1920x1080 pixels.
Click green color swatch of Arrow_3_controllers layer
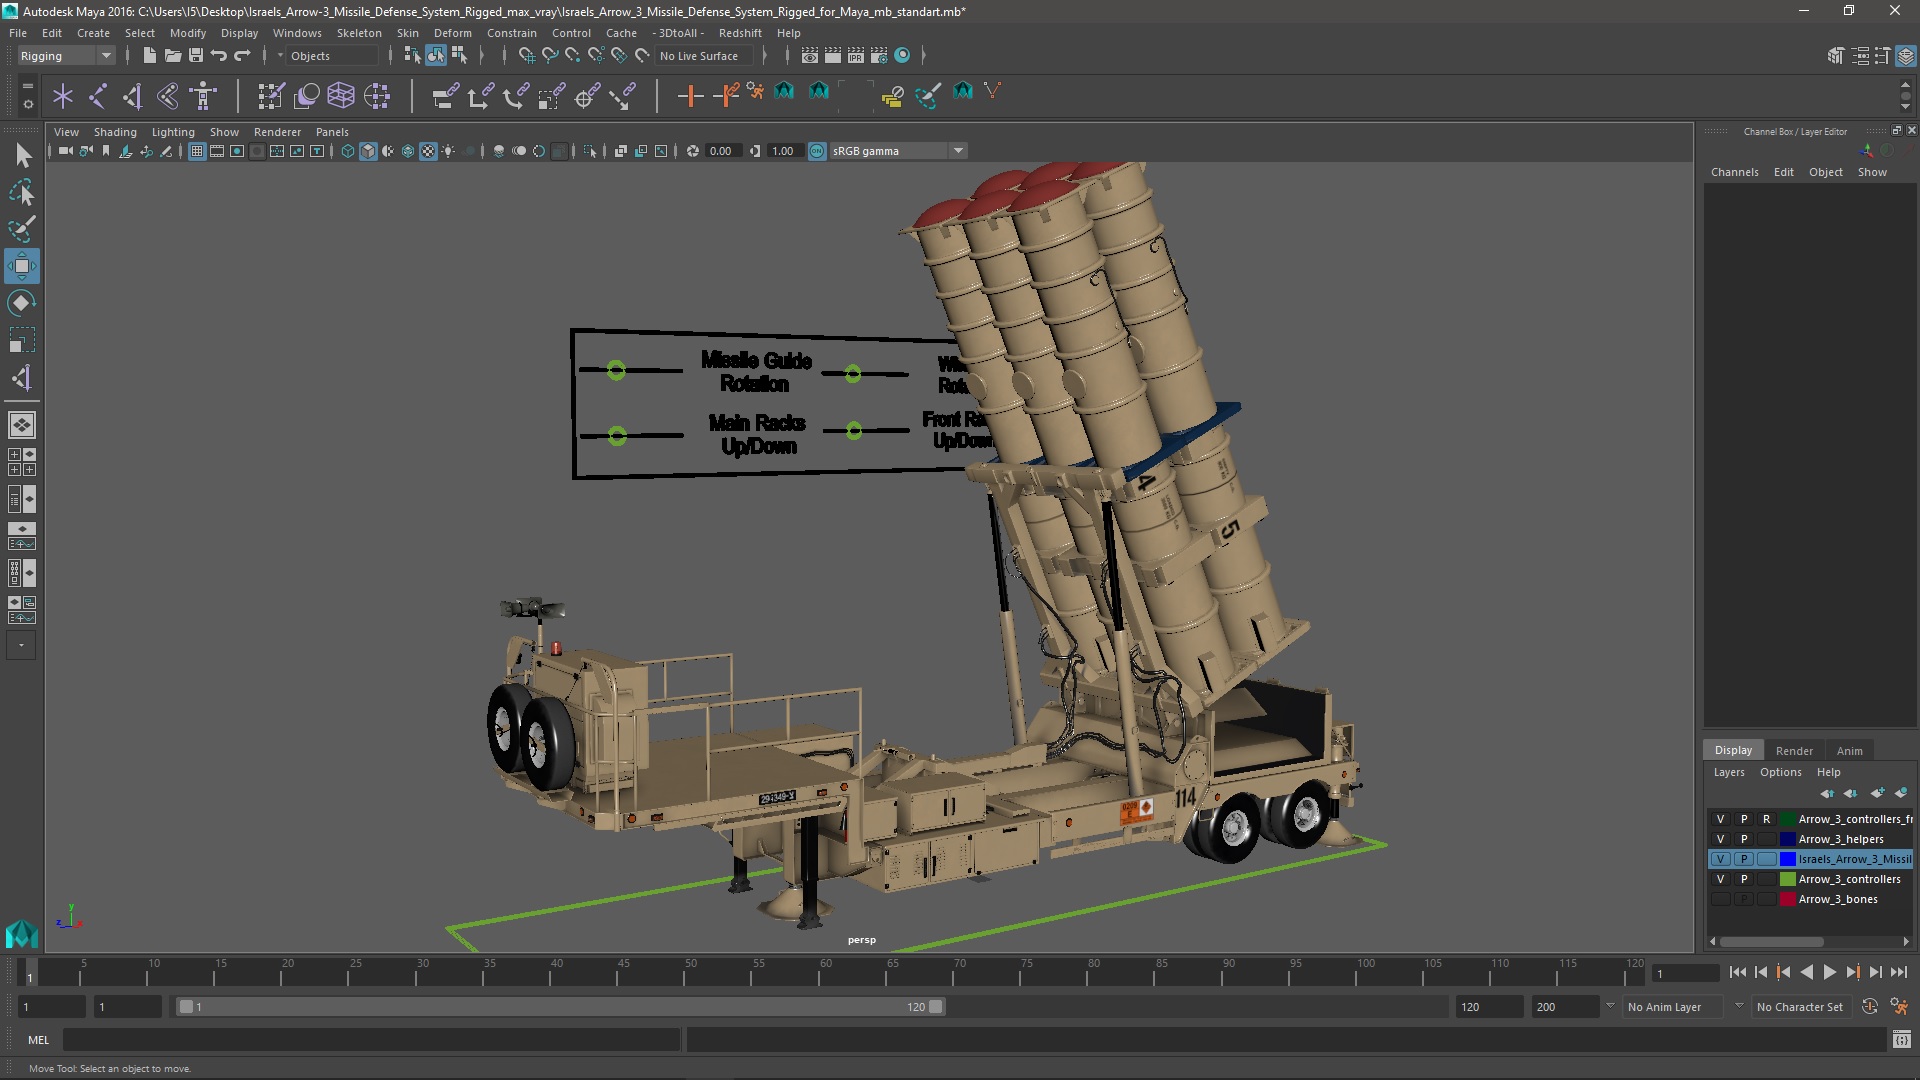1787,879
